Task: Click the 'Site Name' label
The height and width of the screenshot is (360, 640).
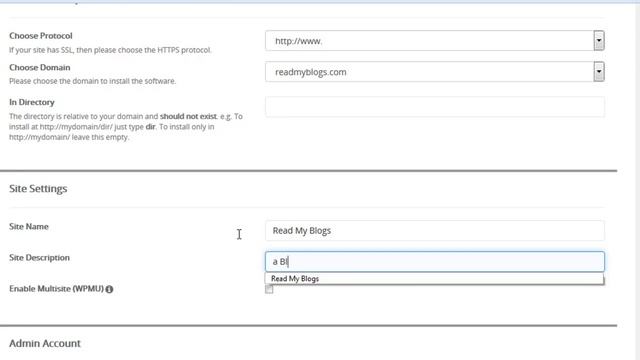Action: point(29,227)
